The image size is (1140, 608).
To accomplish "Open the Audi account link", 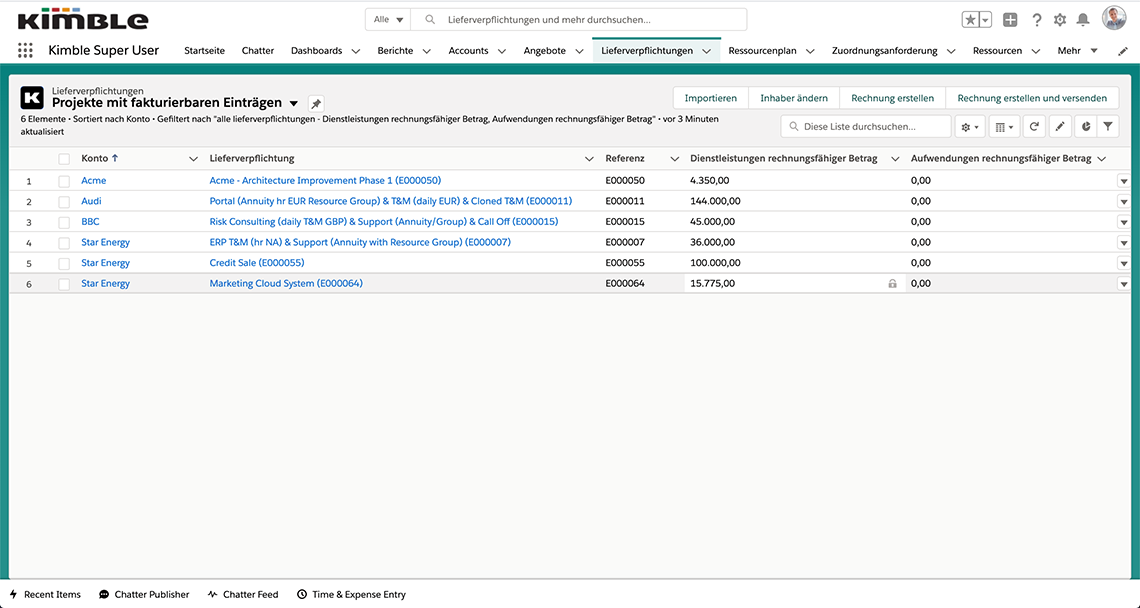I will (x=91, y=201).
